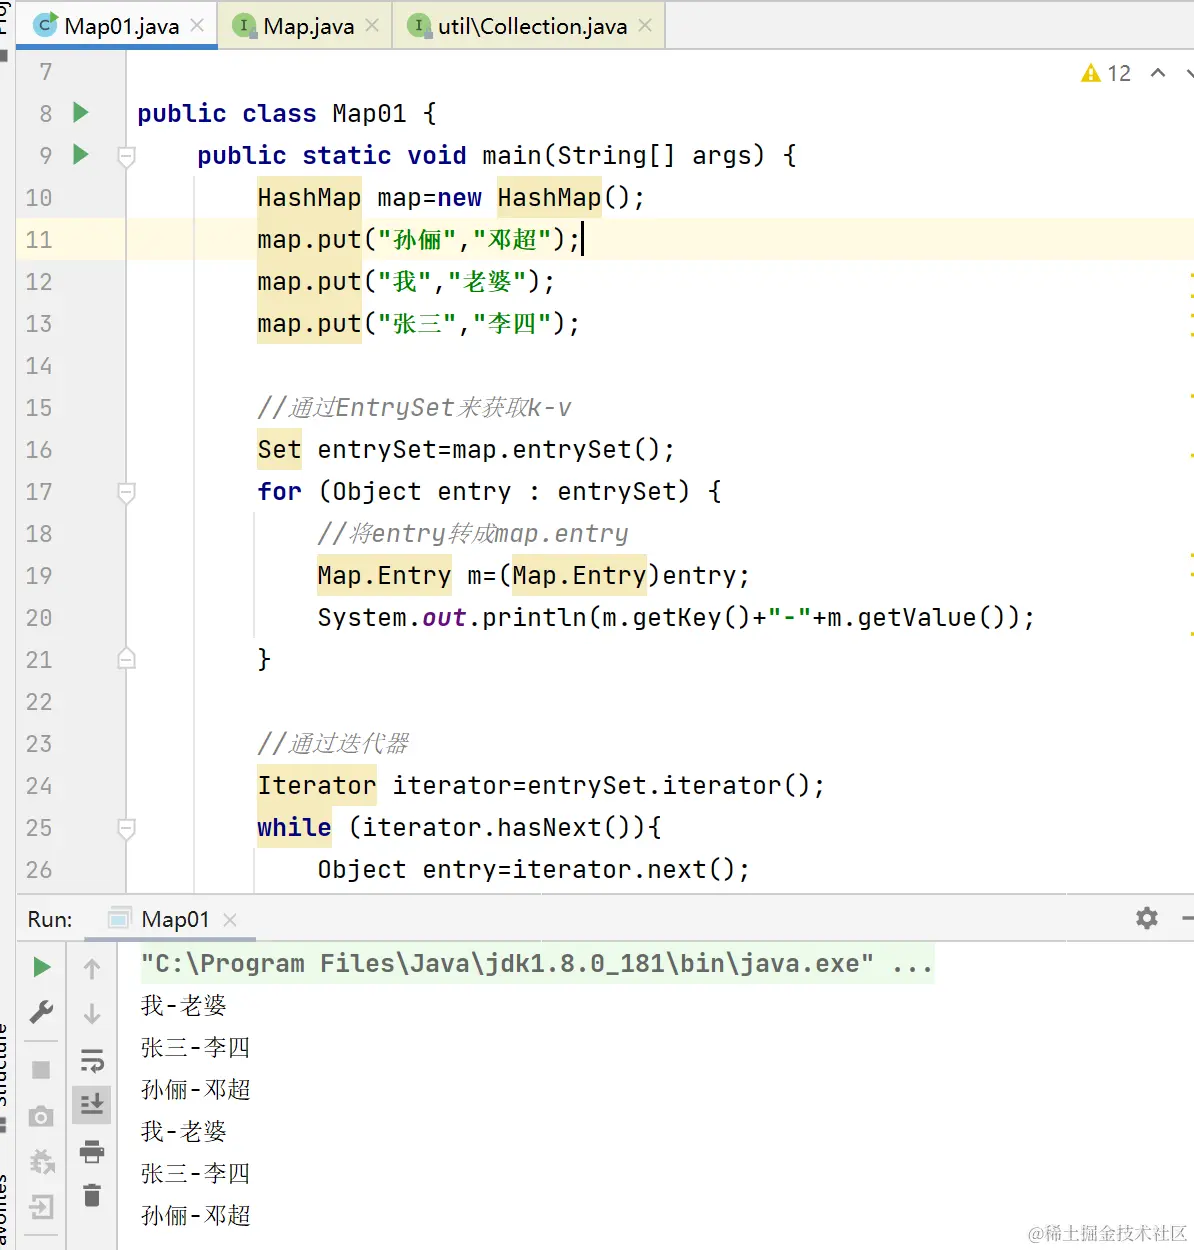This screenshot has width=1194, height=1250.
Task: Collapse main method fold at line 9
Action: point(126,156)
